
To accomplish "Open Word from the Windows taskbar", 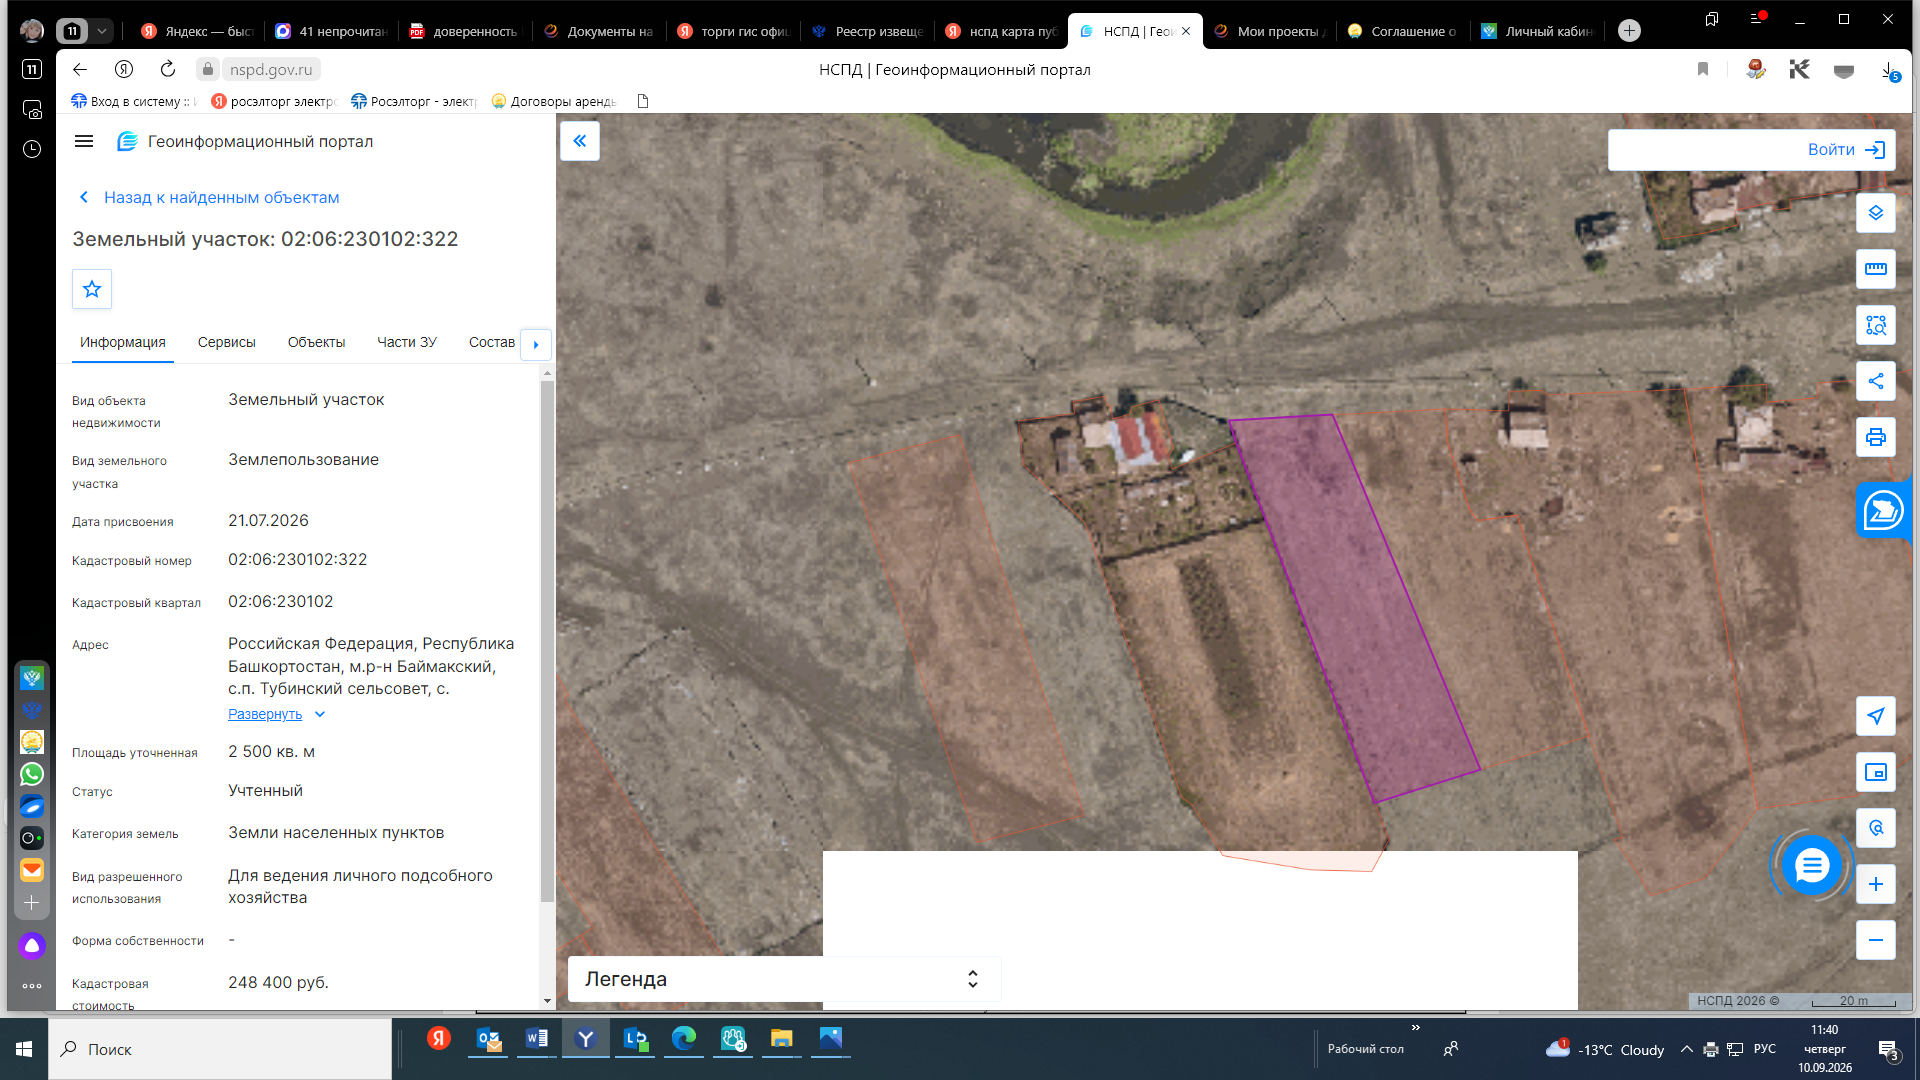I will [537, 1039].
